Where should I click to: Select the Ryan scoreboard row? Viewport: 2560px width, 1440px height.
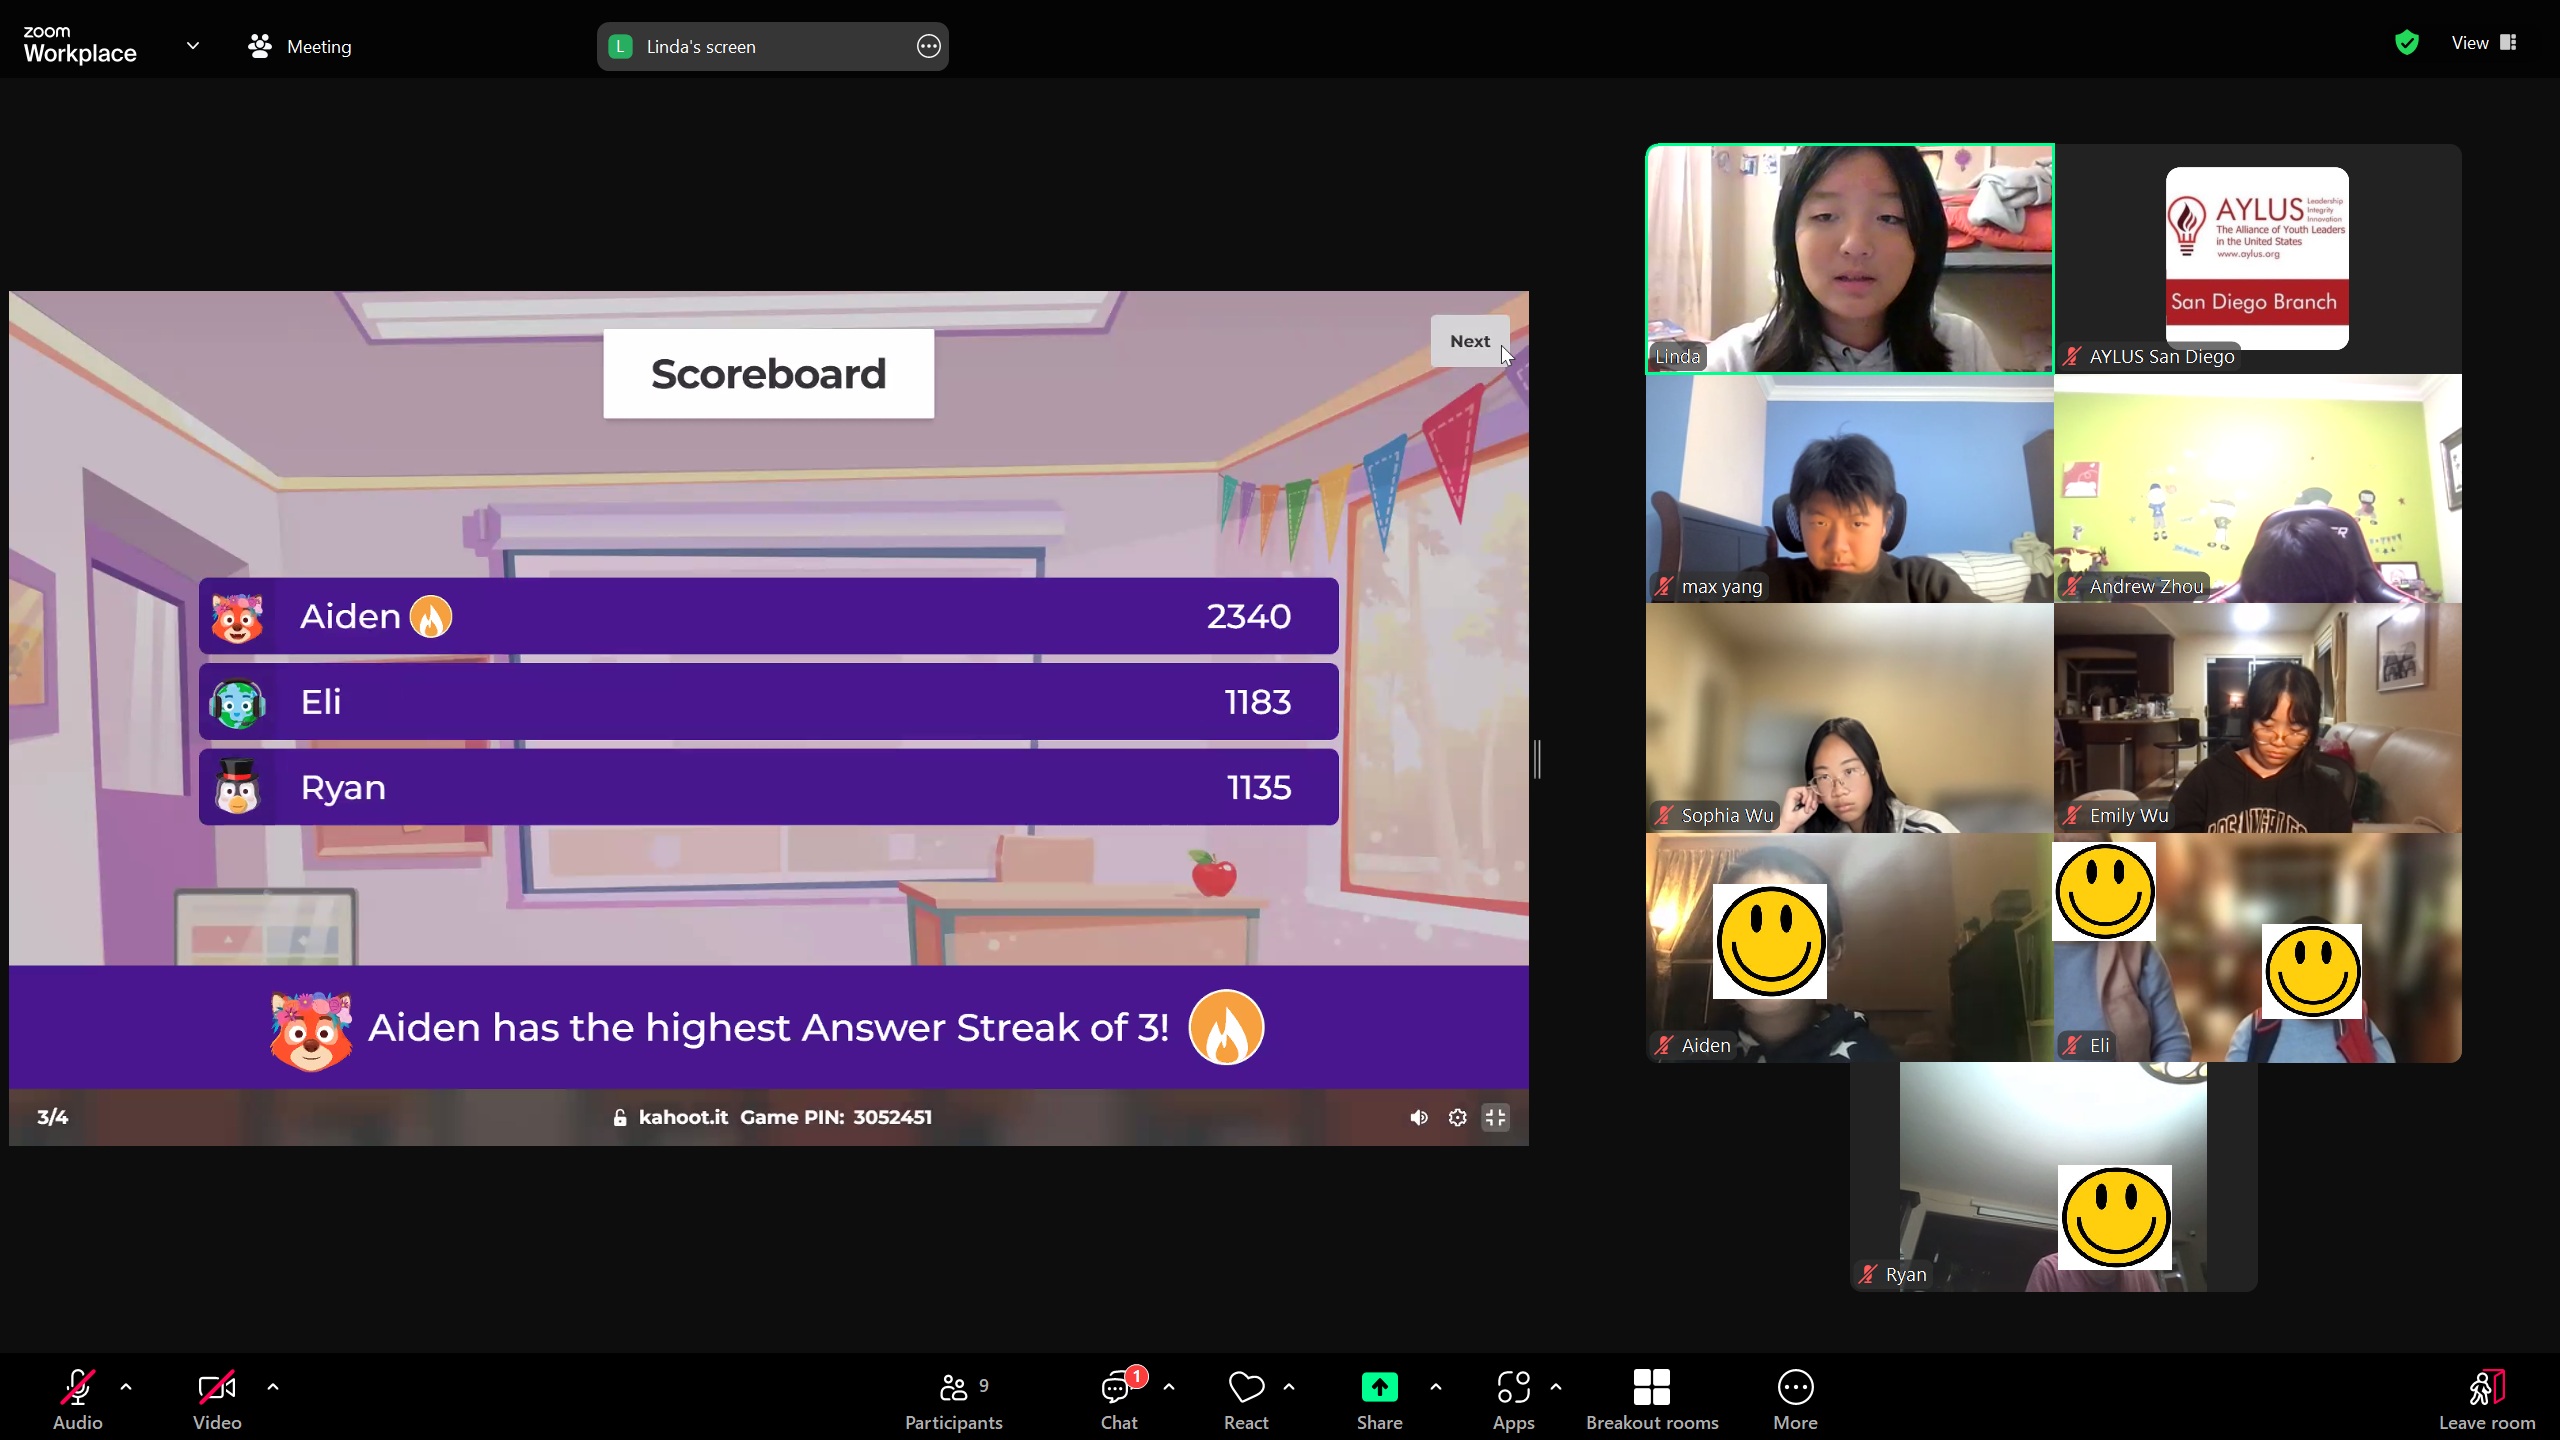click(x=768, y=787)
